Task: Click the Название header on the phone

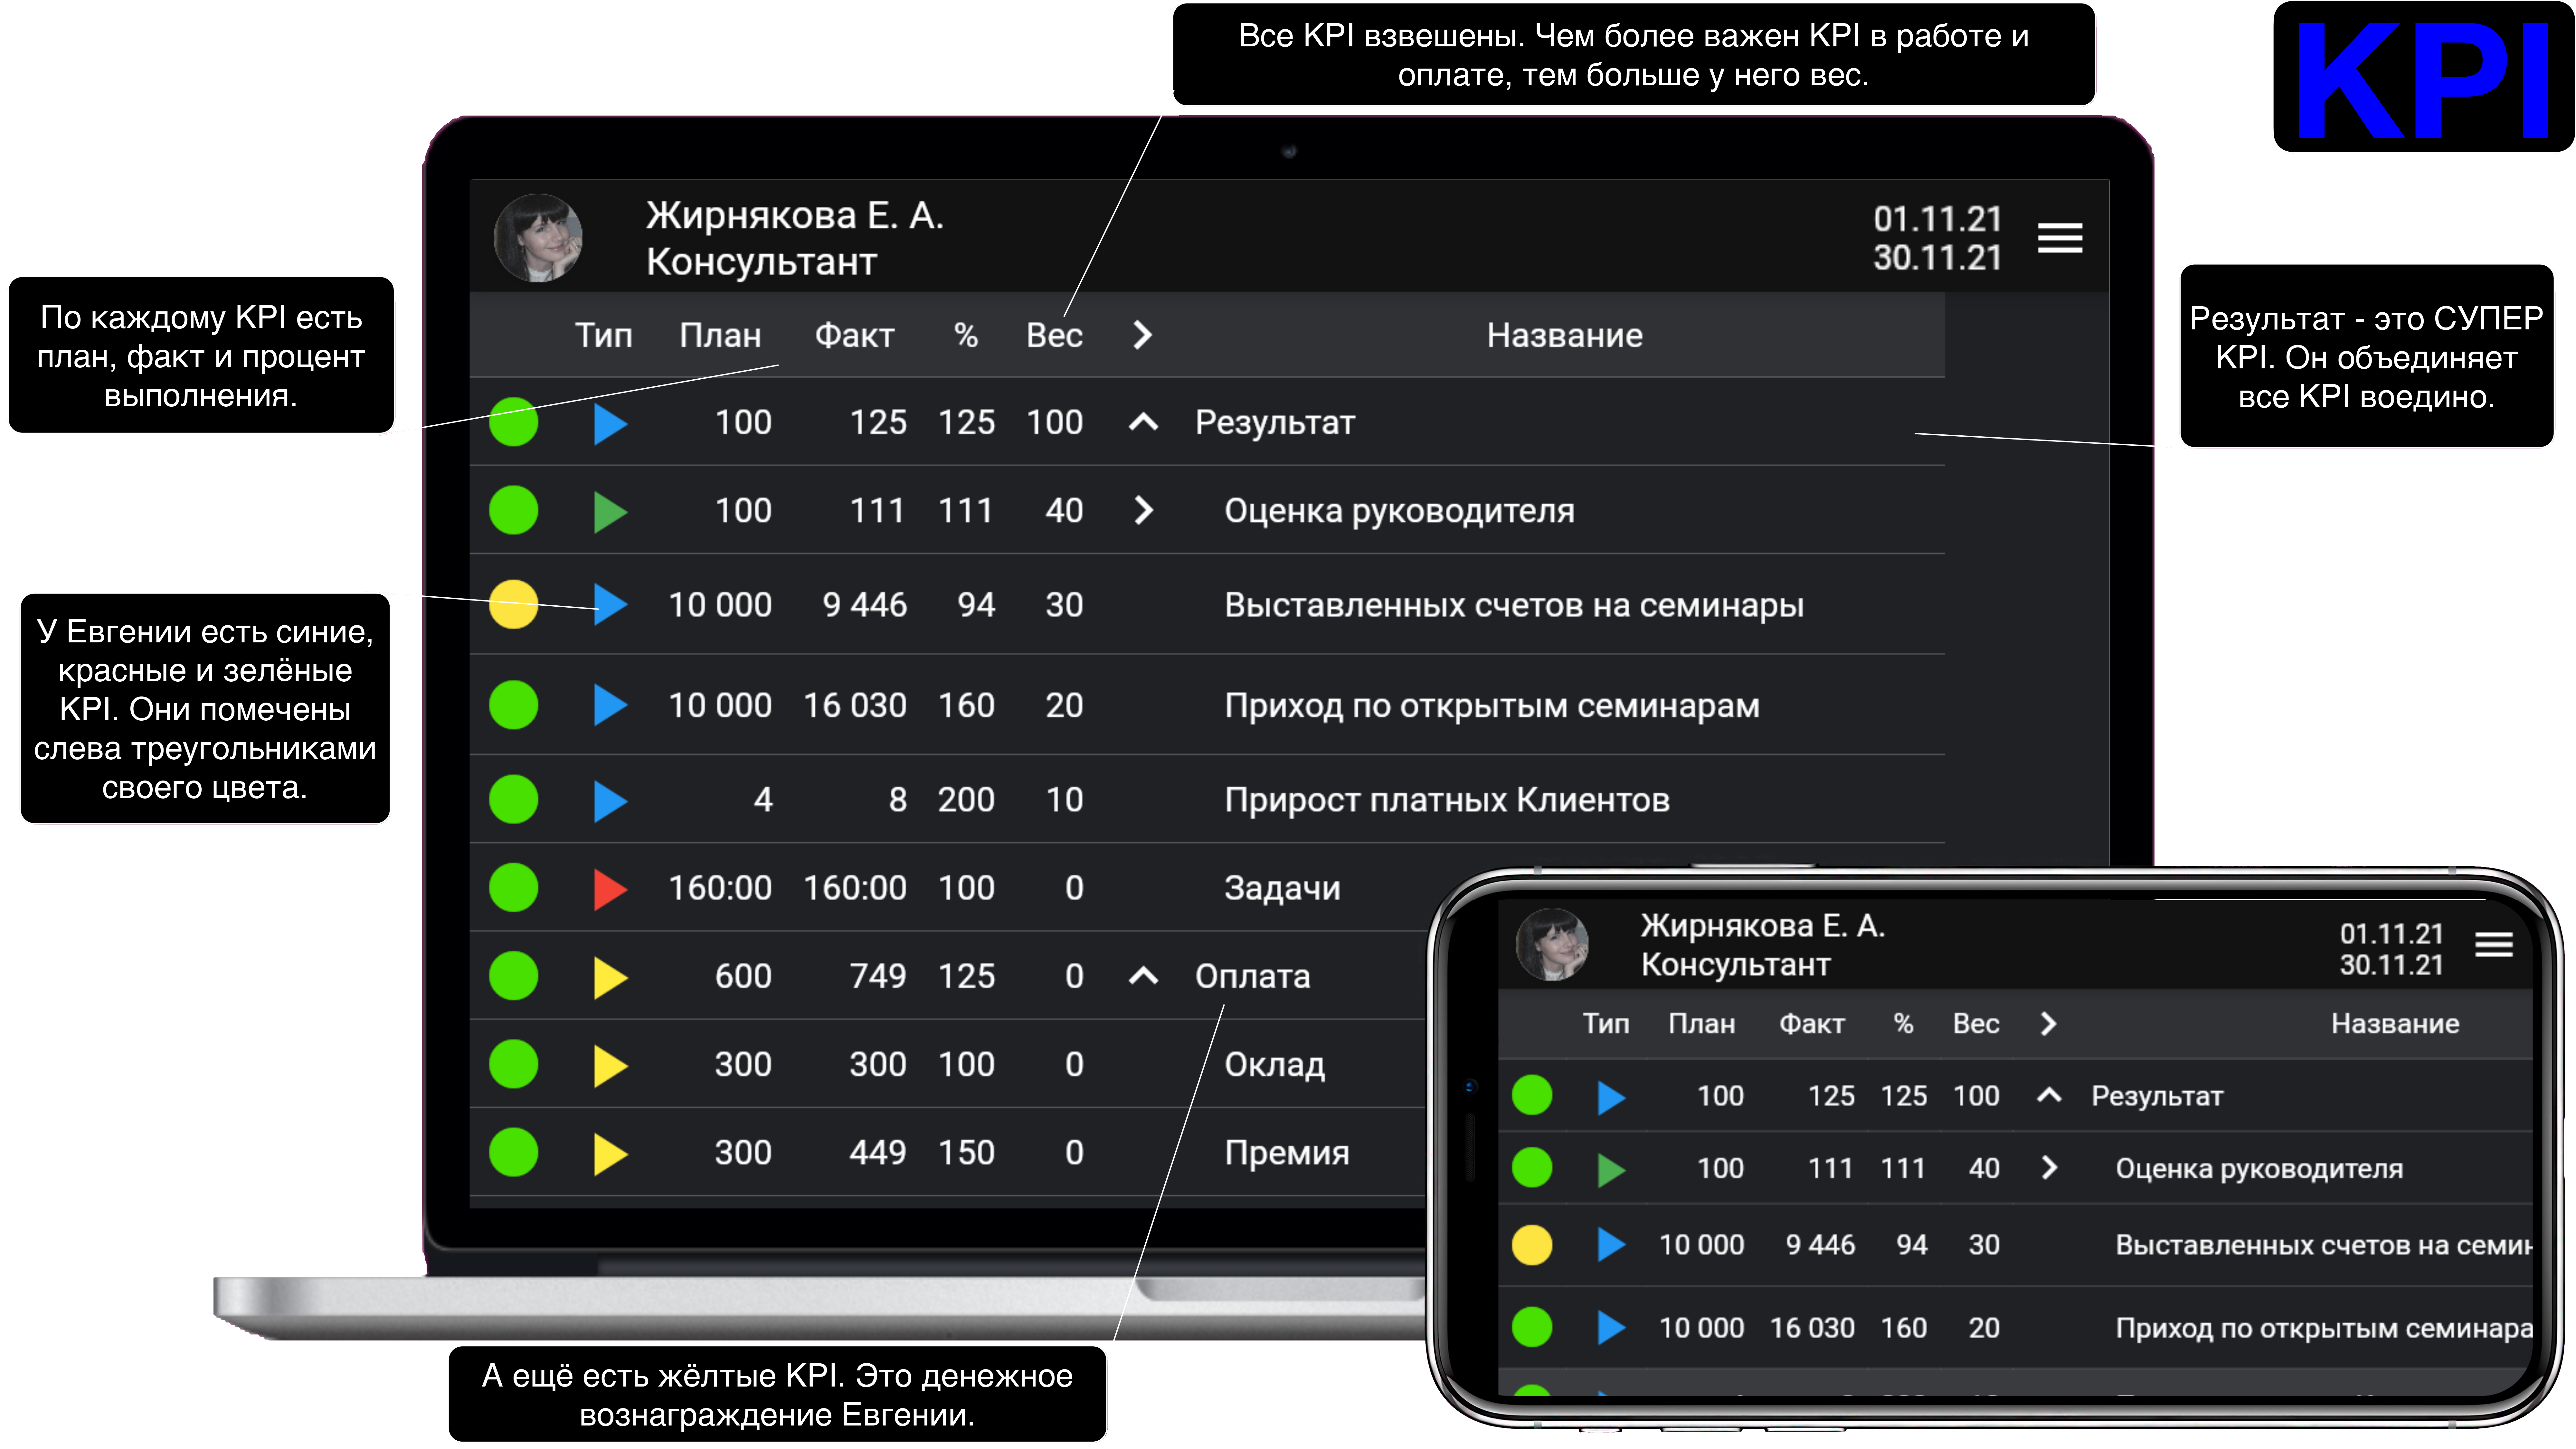Action: [2395, 1024]
